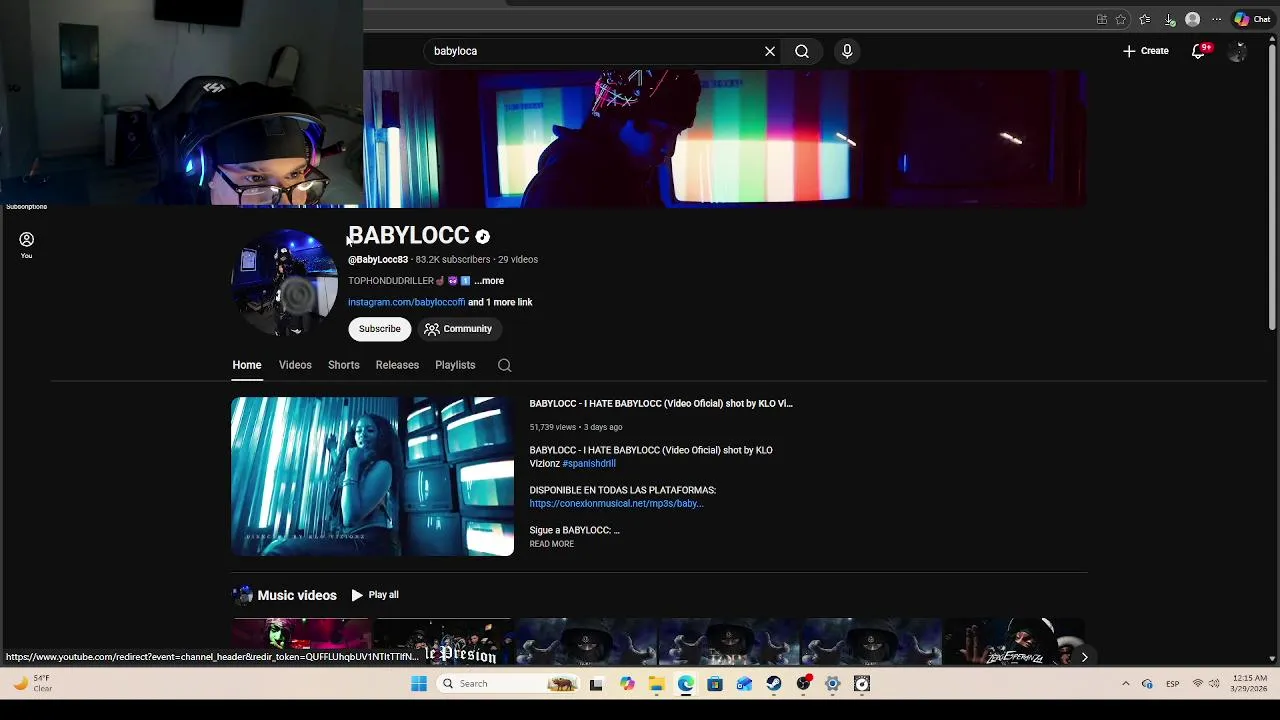Viewport: 1280px width, 720px height.
Task: Open the You sidebar entry
Action: [x=26, y=245]
